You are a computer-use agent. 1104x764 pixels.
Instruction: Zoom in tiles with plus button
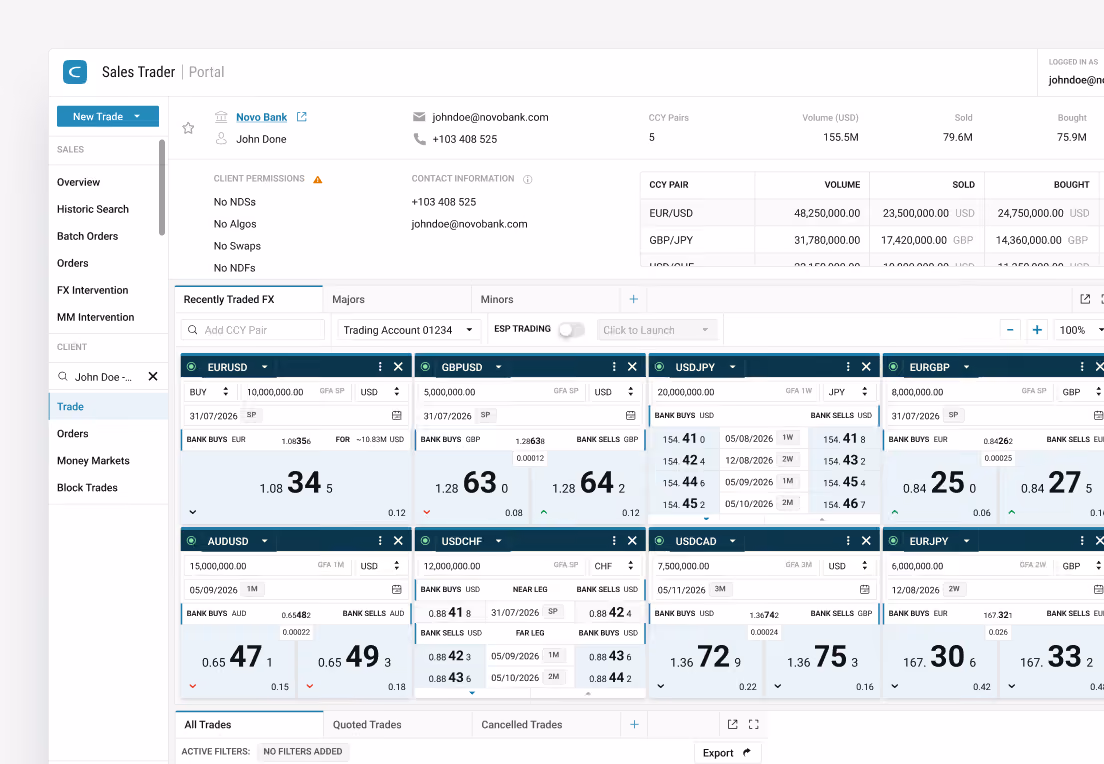pyautogui.click(x=1037, y=330)
